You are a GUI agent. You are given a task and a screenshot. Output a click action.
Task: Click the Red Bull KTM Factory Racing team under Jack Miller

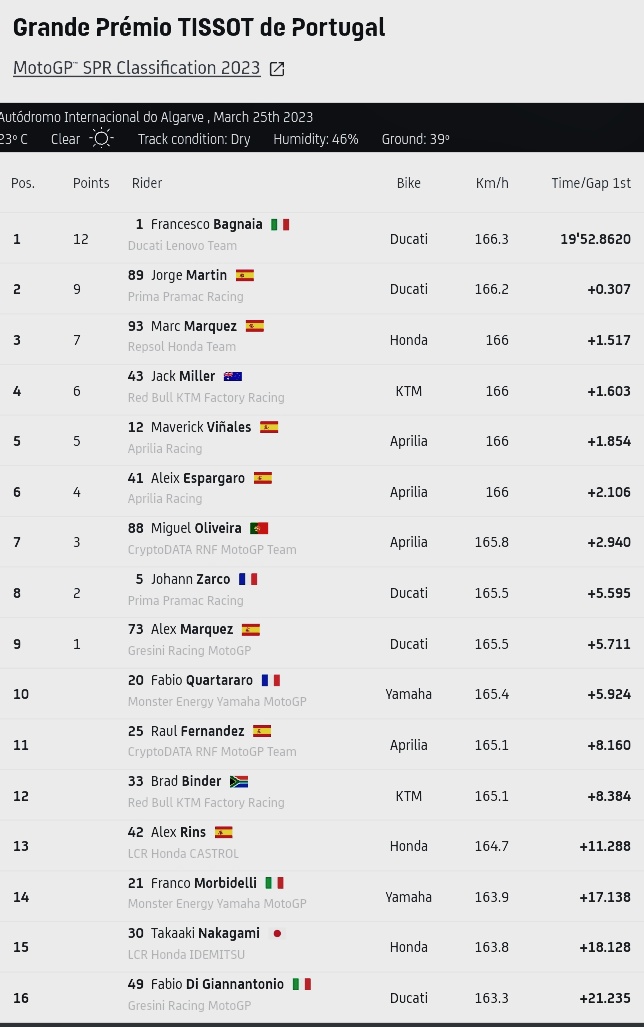click(206, 397)
